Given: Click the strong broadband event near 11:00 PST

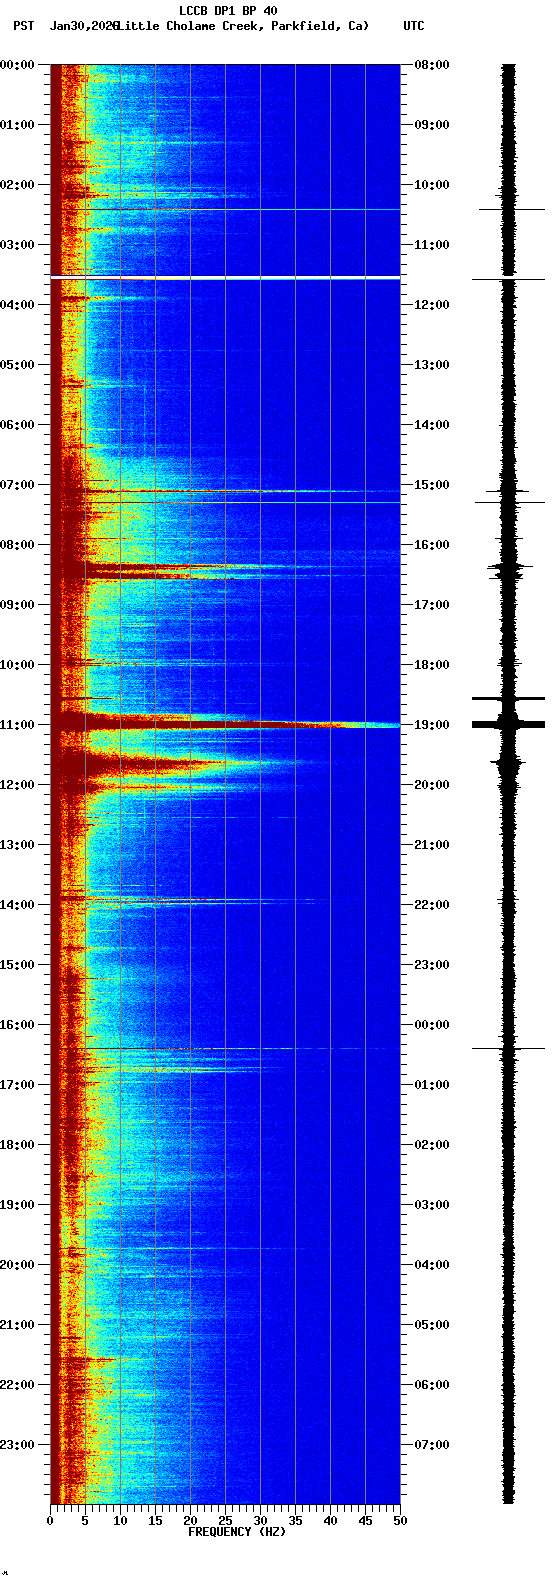Looking at the screenshot, I should (x=225, y=723).
